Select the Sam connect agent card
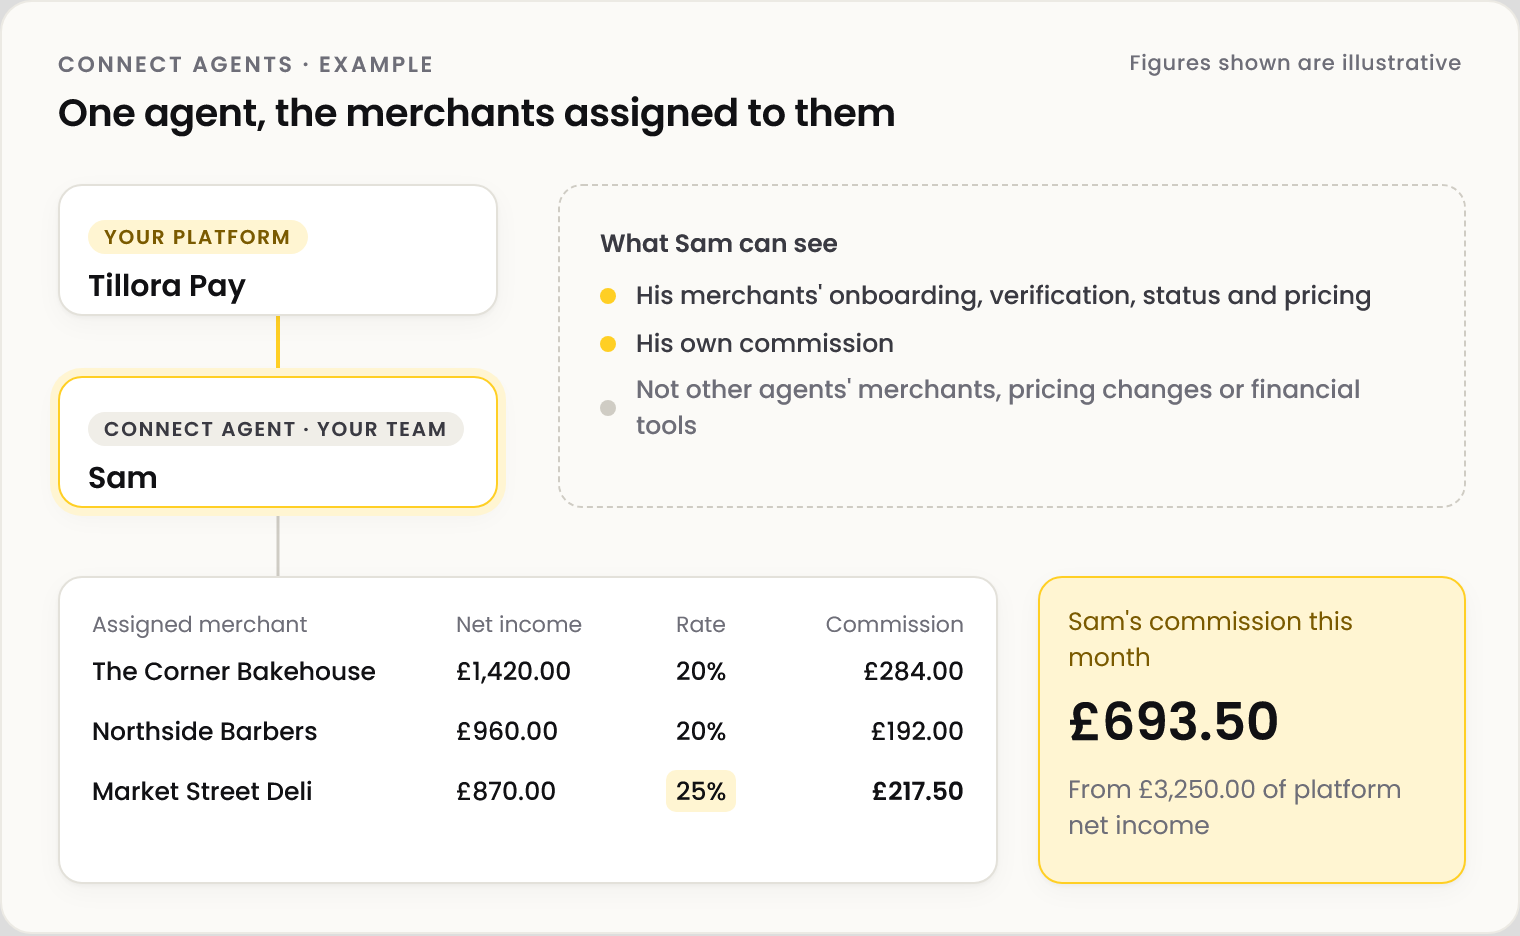This screenshot has width=1520, height=936. point(278,442)
